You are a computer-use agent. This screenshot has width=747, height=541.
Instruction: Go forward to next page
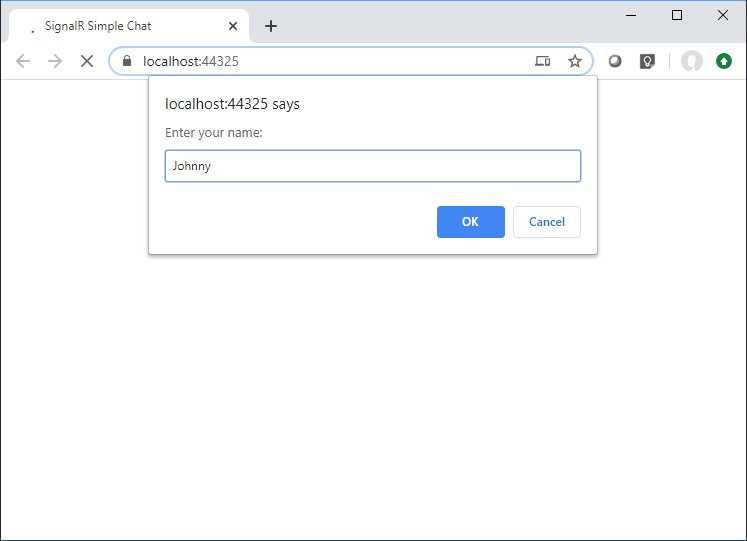coord(55,61)
